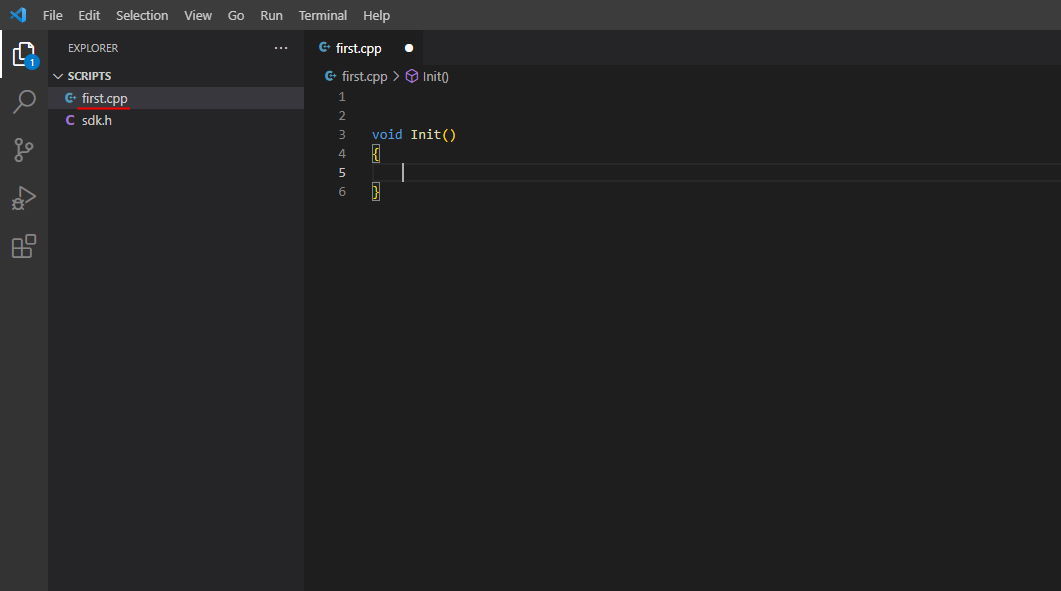Open sdk.h in the Explorer tree

tap(176, 120)
